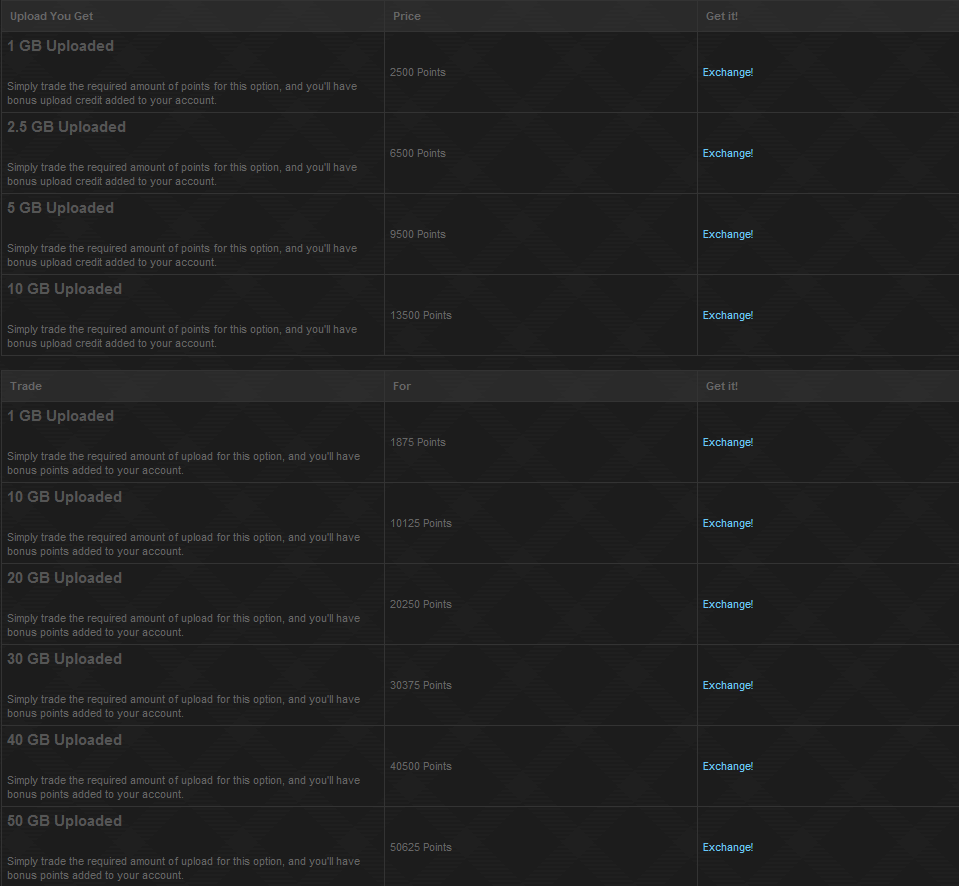Click the '20250 Points' value cell
959x886 pixels.
tap(541, 604)
